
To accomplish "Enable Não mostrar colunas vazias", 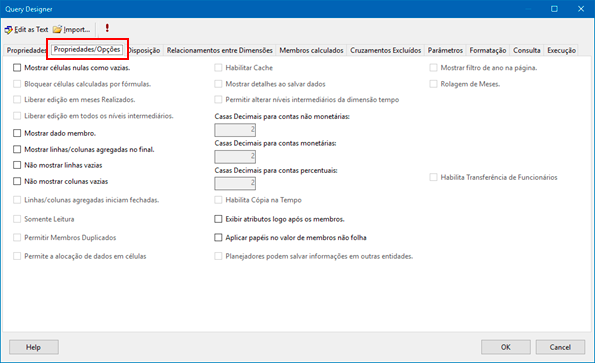I will [17, 181].
